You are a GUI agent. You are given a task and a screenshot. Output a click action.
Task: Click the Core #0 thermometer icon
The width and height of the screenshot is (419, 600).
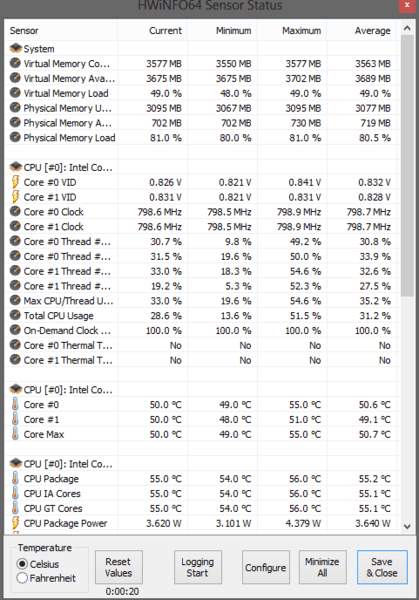click(x=15, y=404)
